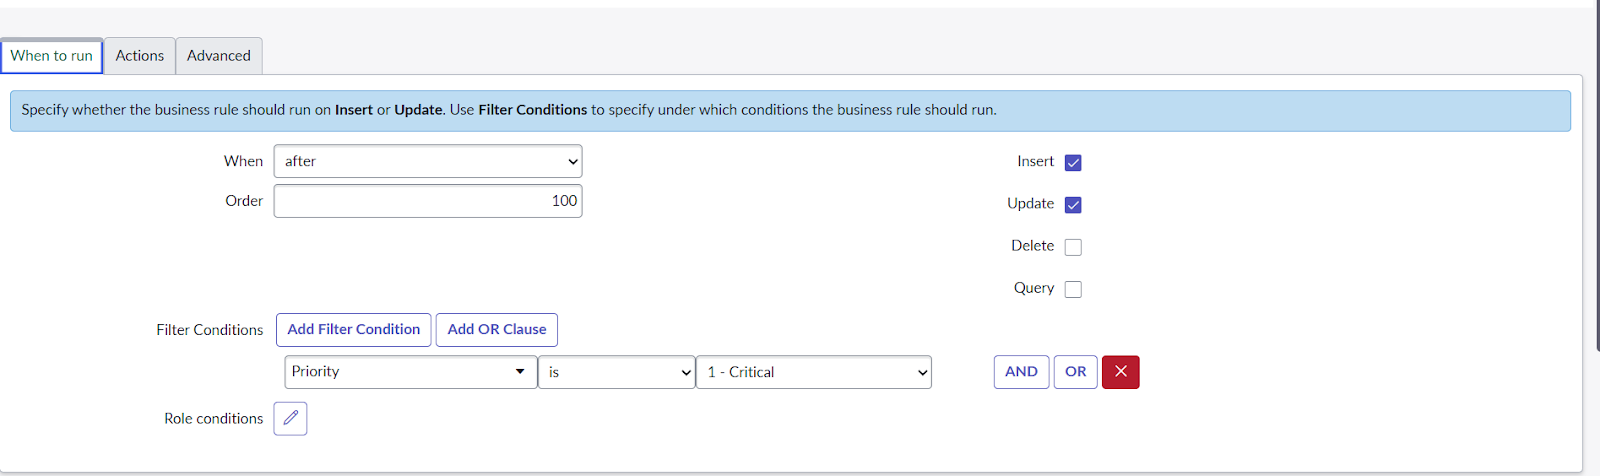Open the Priority field dropdown
Viewport: 1600px width, 476px height.
pos(410,372)
